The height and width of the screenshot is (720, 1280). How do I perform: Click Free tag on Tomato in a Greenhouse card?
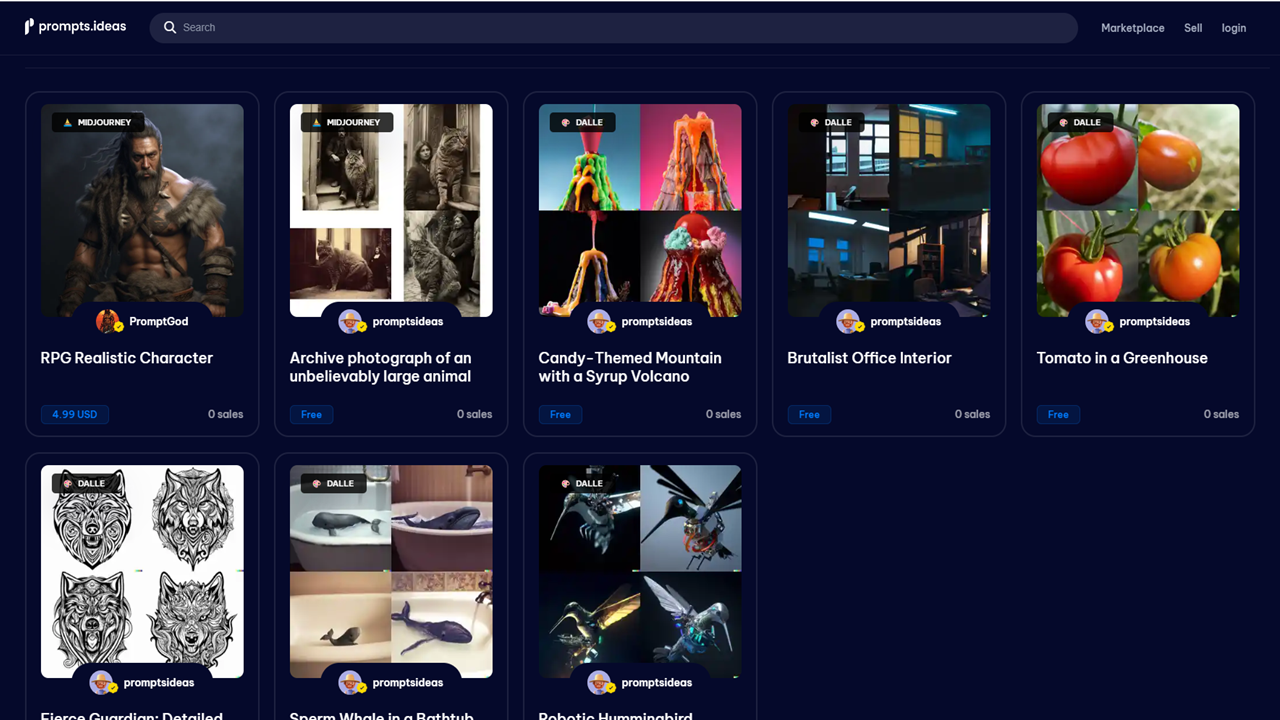point(1059,414)
